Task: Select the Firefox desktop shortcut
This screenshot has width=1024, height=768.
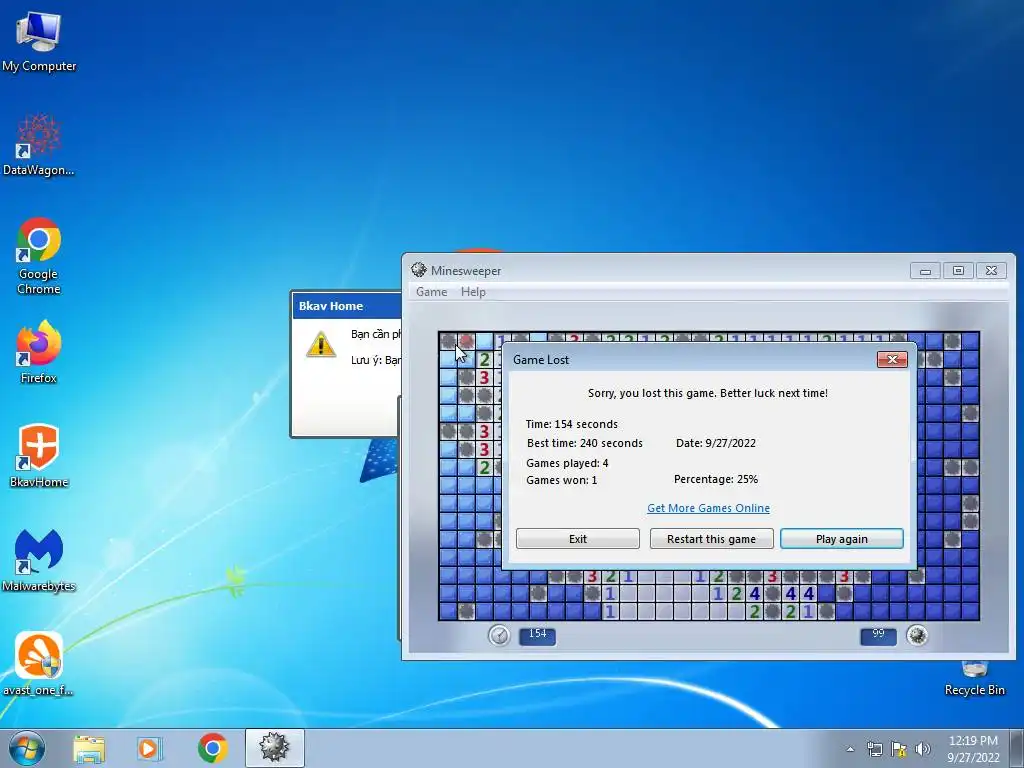Action: (39, 352)
